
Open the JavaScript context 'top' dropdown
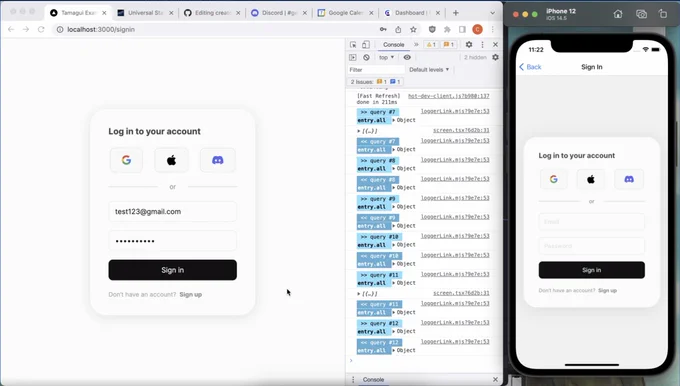tap(386, 57)
